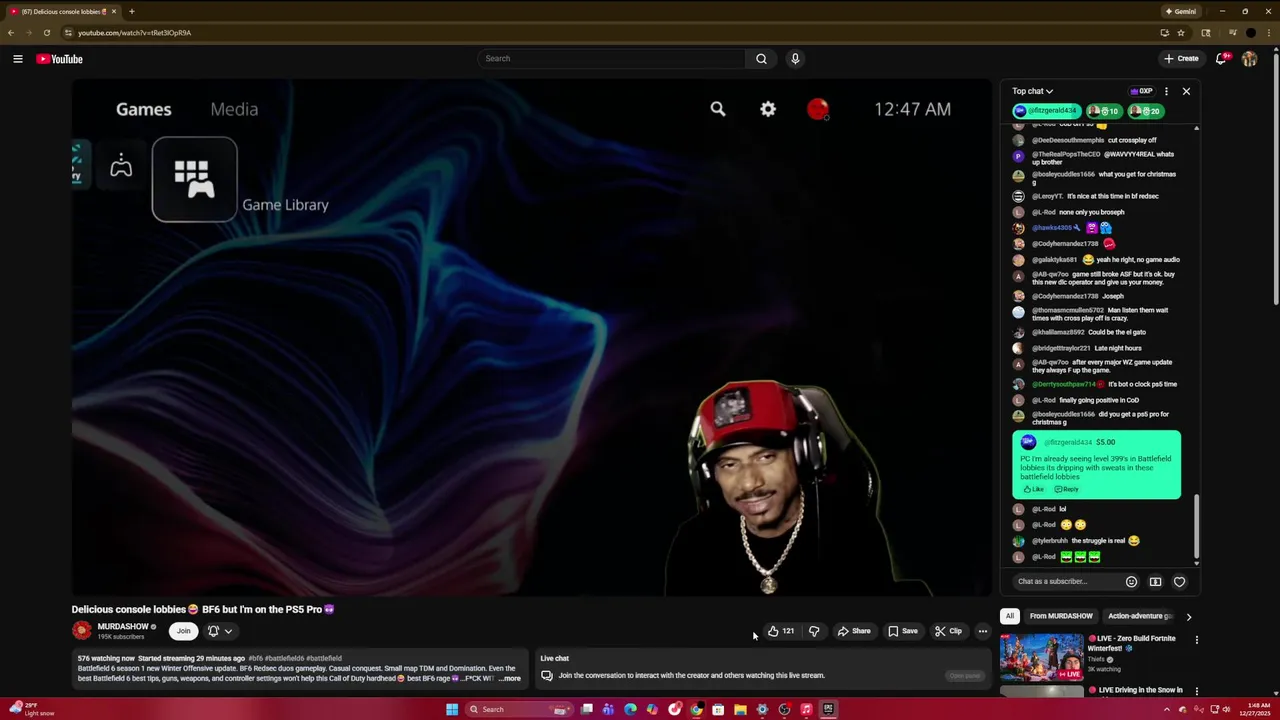Close the live chat panel
Viewport: 1280px width, 720px height.
pos(1186,91)
